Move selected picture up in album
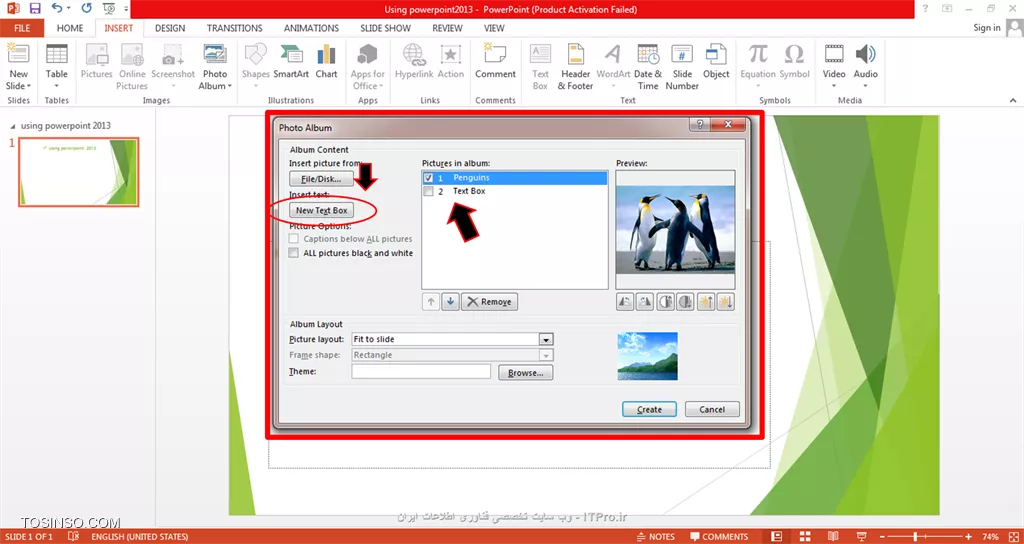 [x=430, y=302]
